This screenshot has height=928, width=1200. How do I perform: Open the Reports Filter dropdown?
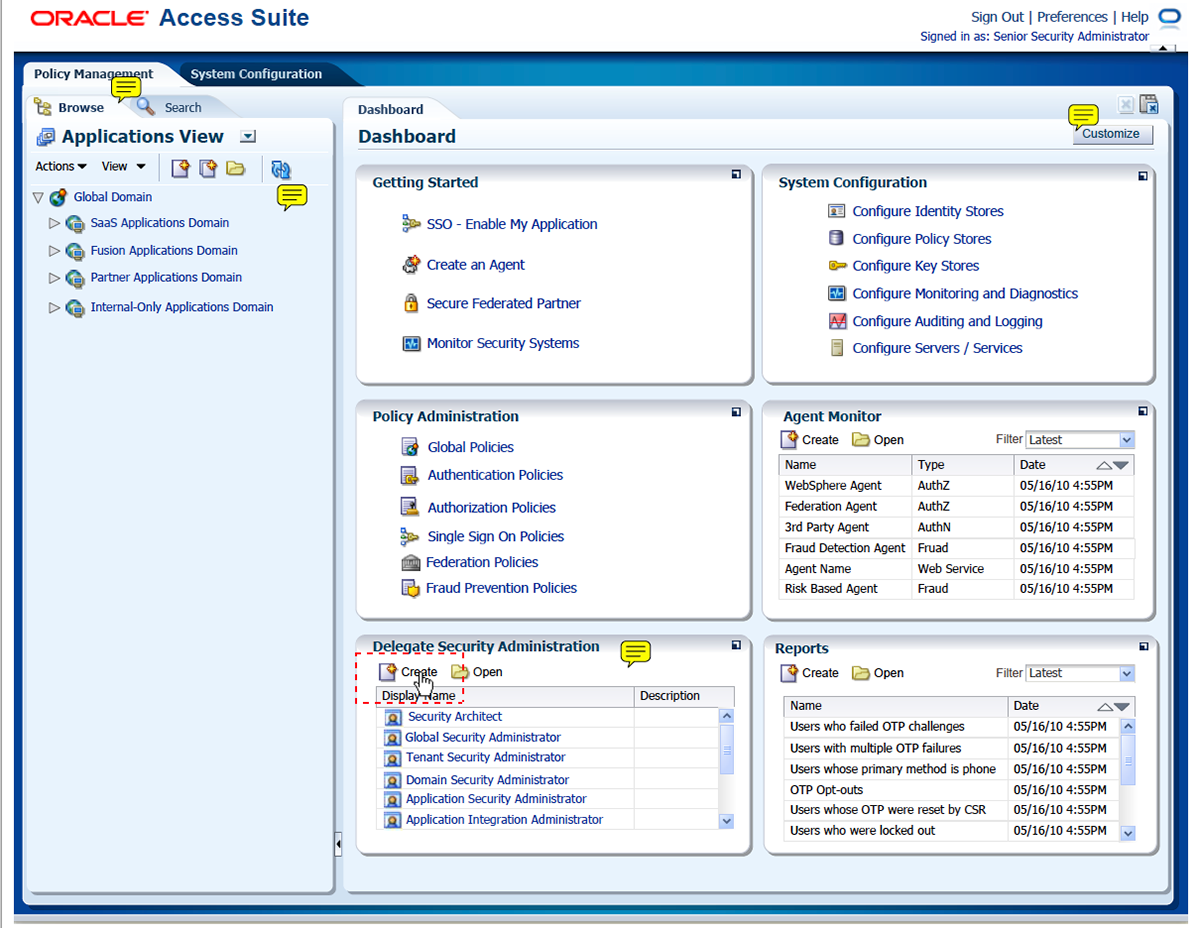tap(1127, 673)
